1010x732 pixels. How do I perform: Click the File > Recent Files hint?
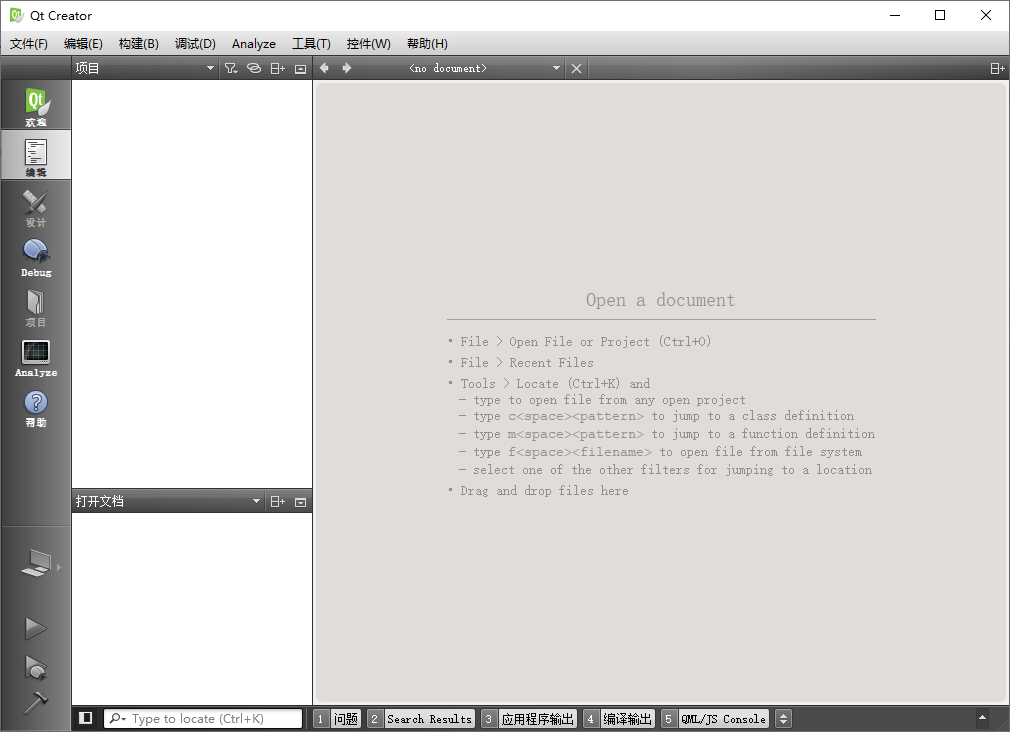click(x=527, y=363)
